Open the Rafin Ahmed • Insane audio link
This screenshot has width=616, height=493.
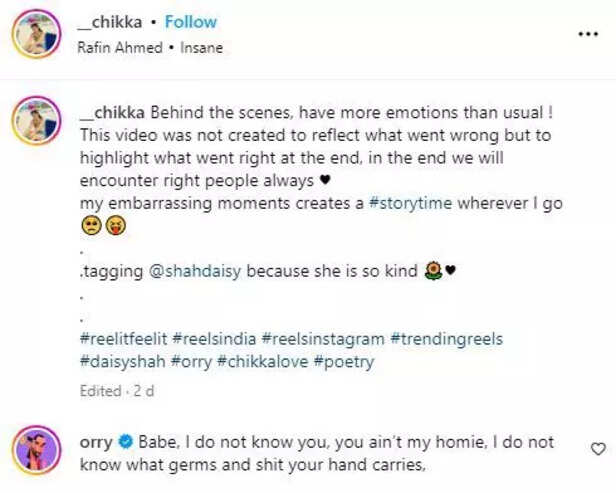[x=150, y=47]
